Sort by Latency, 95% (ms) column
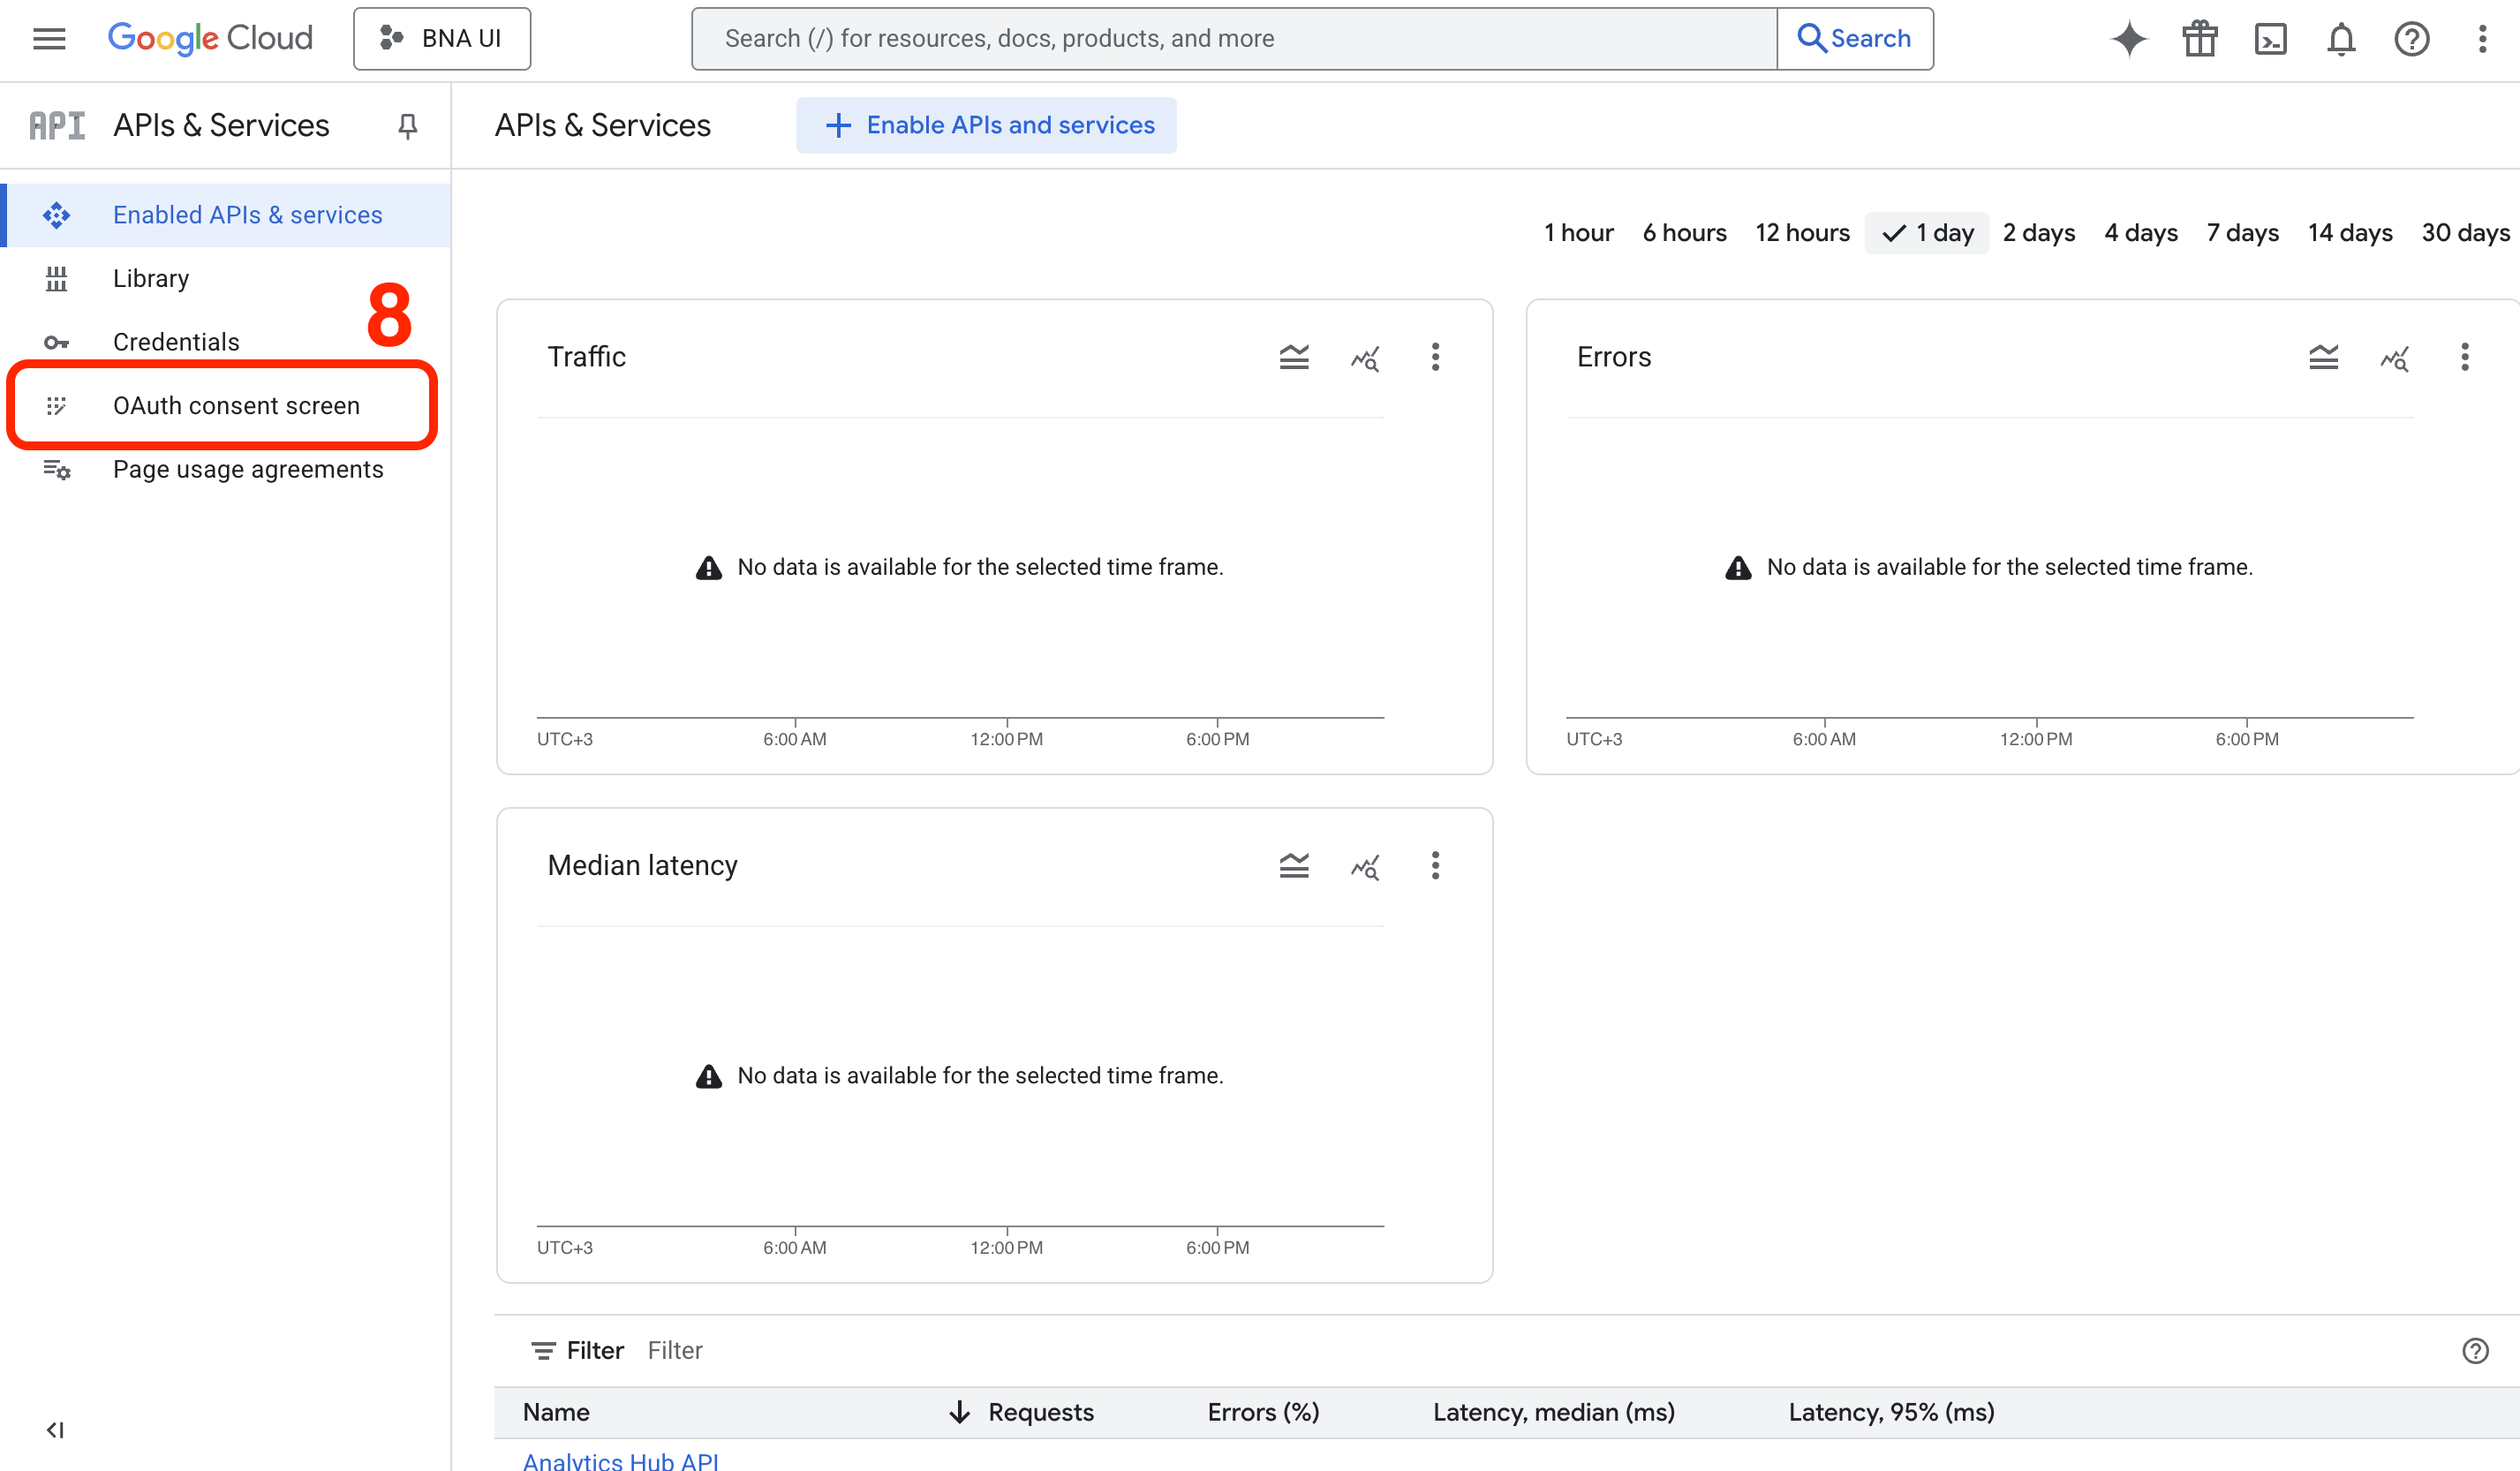Screen dimensions: 2520x1471 [1891, 1412]
